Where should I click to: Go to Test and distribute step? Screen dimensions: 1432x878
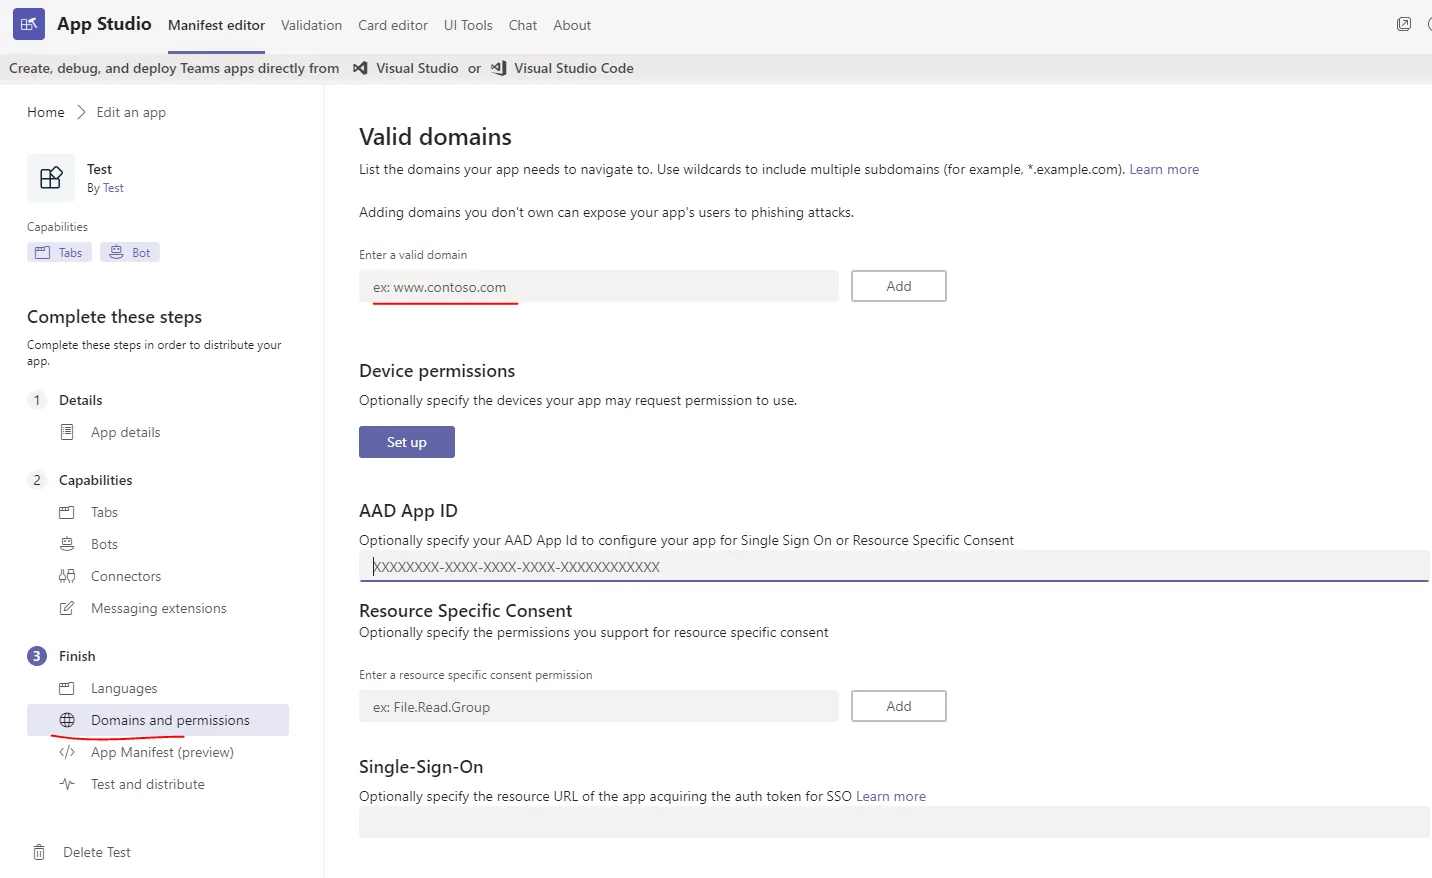148,784
